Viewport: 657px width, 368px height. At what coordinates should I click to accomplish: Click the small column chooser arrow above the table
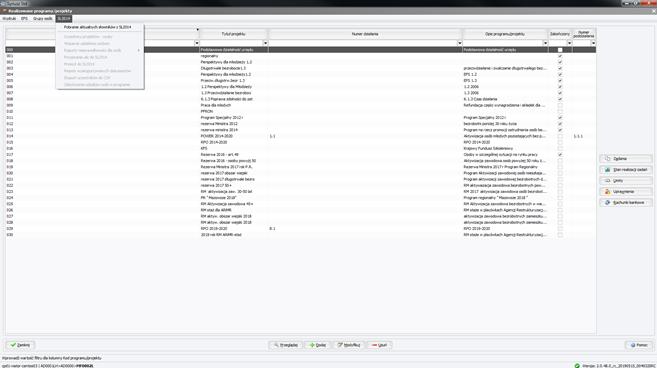197,30
